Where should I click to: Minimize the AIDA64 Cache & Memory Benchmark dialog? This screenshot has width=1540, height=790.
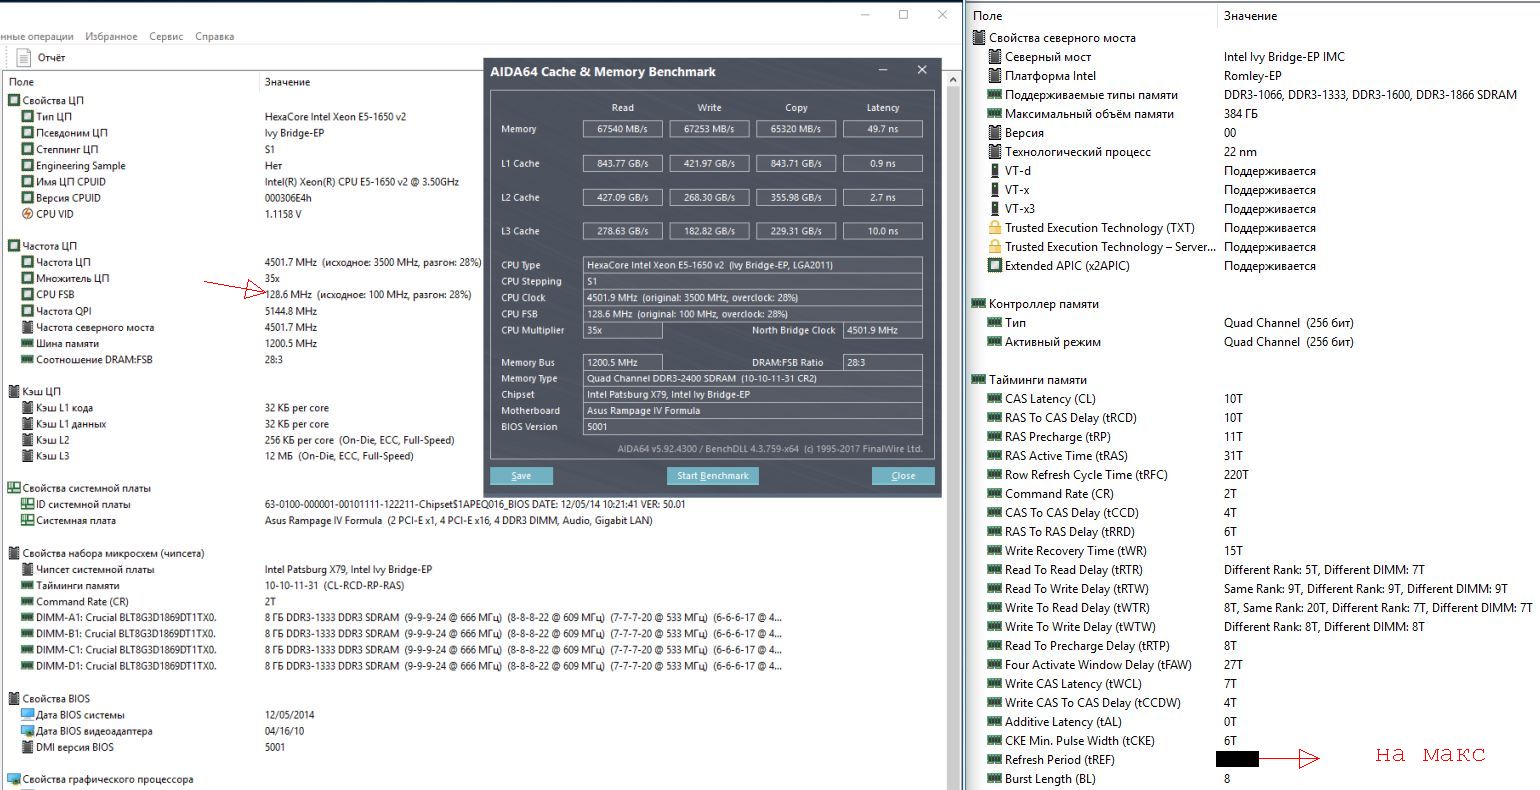pos(885,70)
